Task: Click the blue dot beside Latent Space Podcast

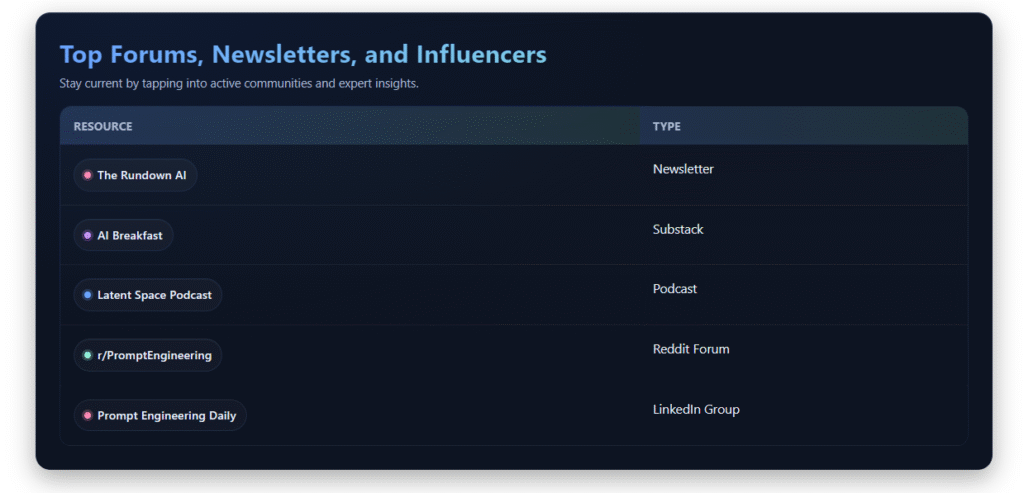Action: click(x=87, y=295)
